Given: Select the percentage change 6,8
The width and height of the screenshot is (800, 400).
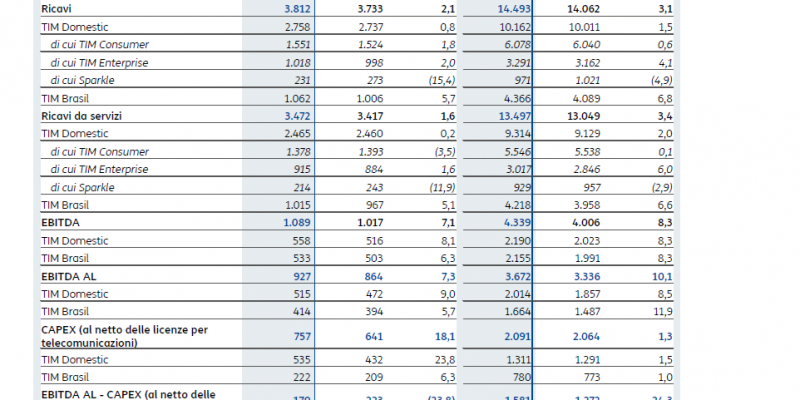Looking at the screenshot, I should [665, 98].
